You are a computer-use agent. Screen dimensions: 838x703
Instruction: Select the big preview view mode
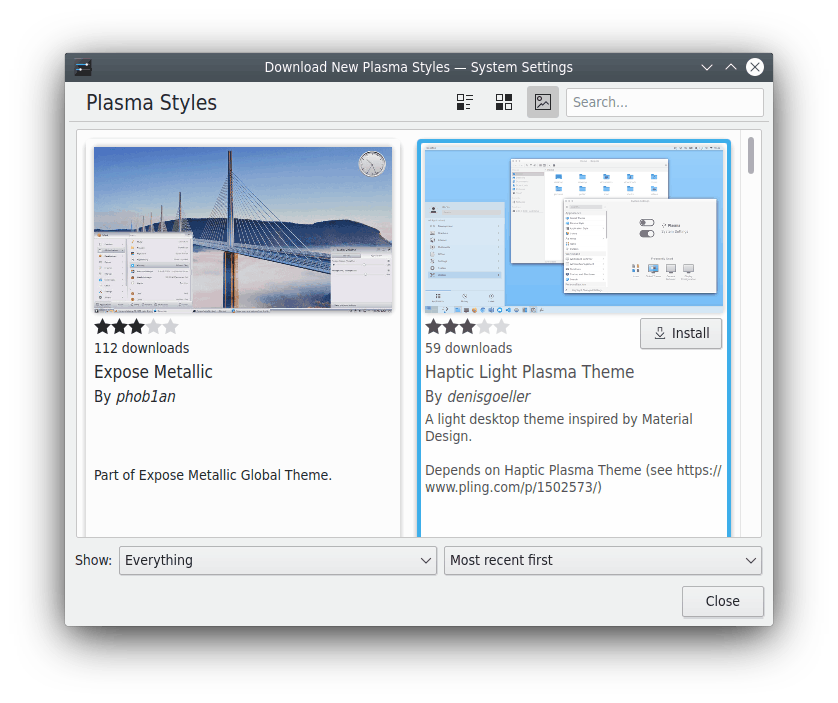tap(543, 102)
